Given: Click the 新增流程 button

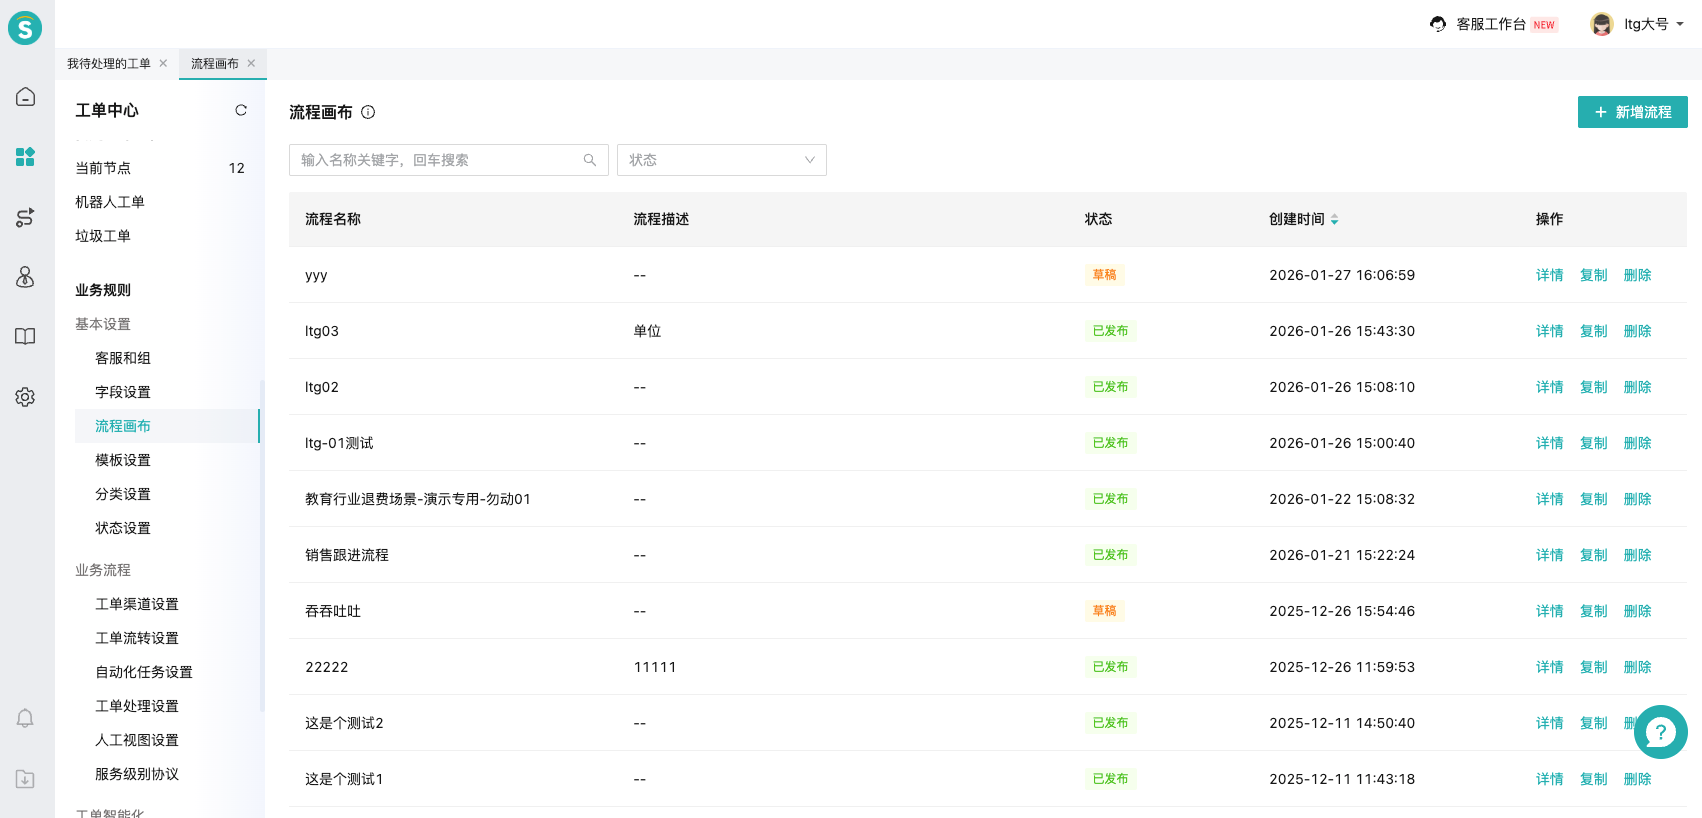Looking at the screenshot, I should (x=1632, y=112).
